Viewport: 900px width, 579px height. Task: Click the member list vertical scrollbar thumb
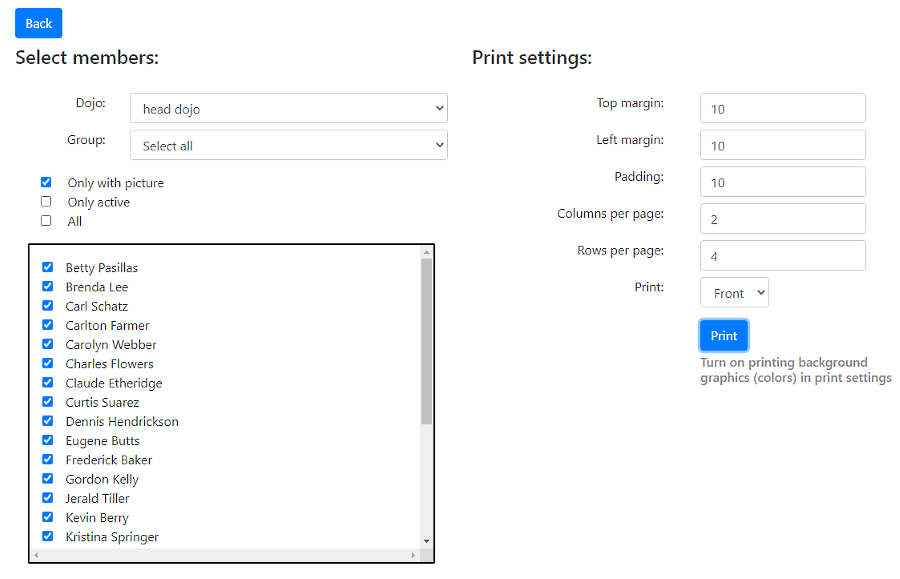[426, 341]
